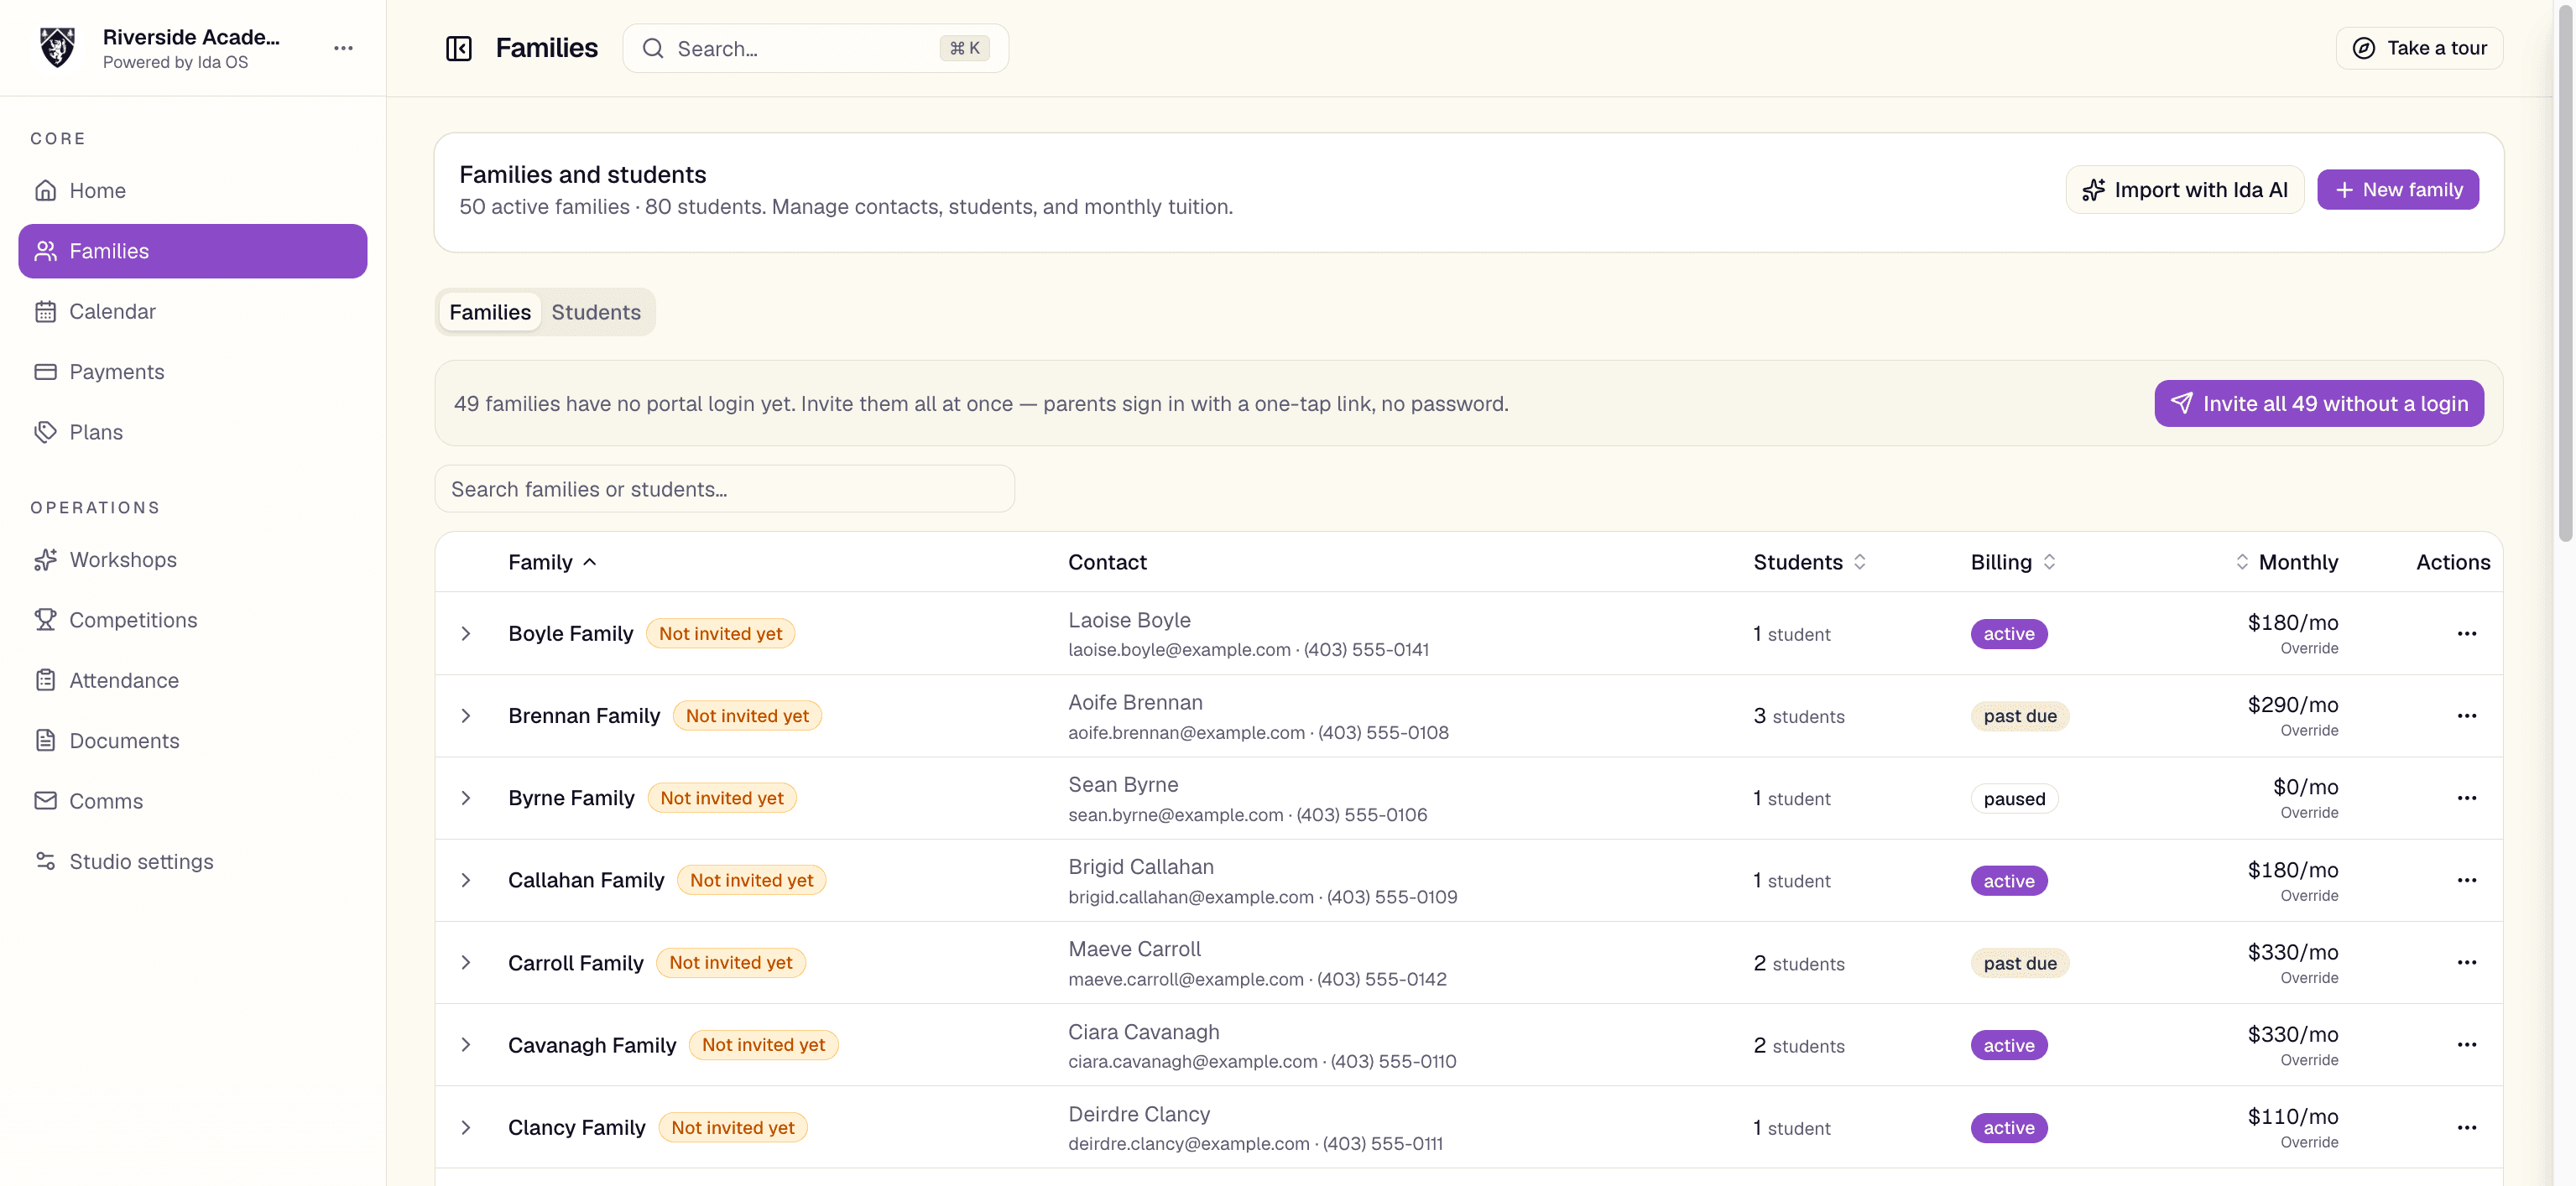Expand the Carroll Family row
This screenshot has height=1186, width=2576.
(466, 962)
